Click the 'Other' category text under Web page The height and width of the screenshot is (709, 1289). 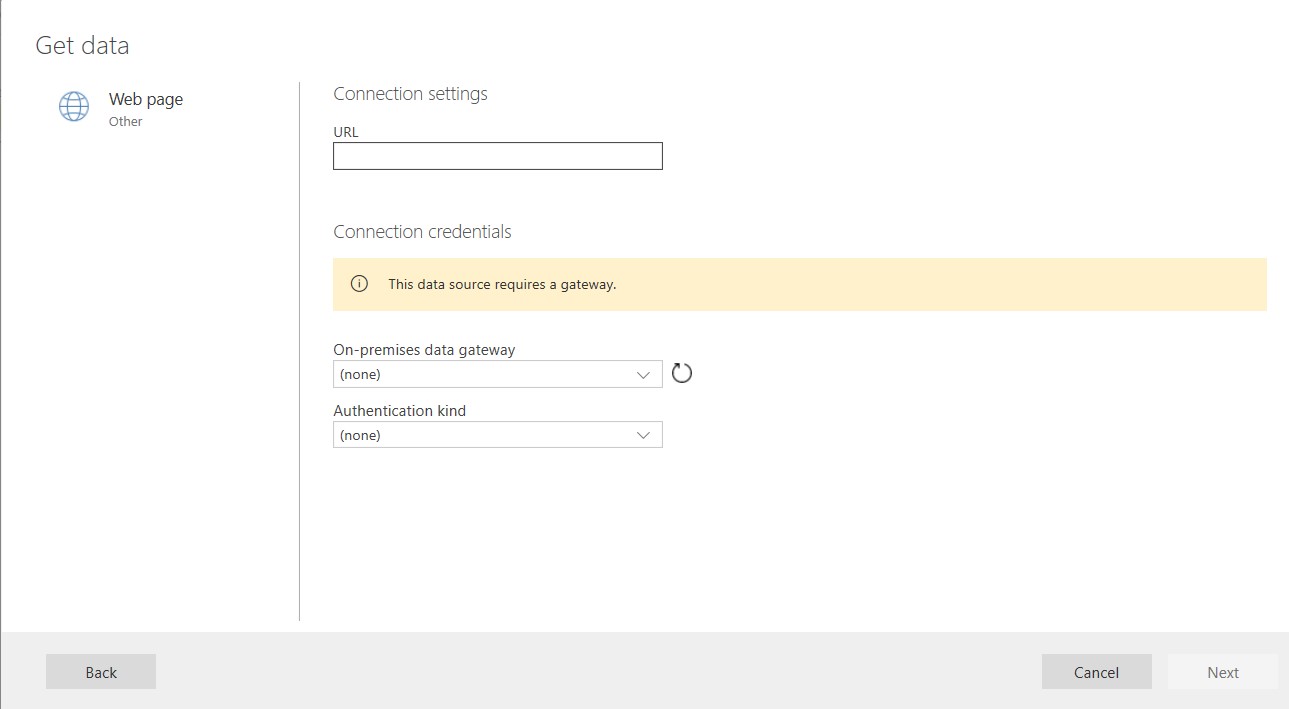[126, 122]
